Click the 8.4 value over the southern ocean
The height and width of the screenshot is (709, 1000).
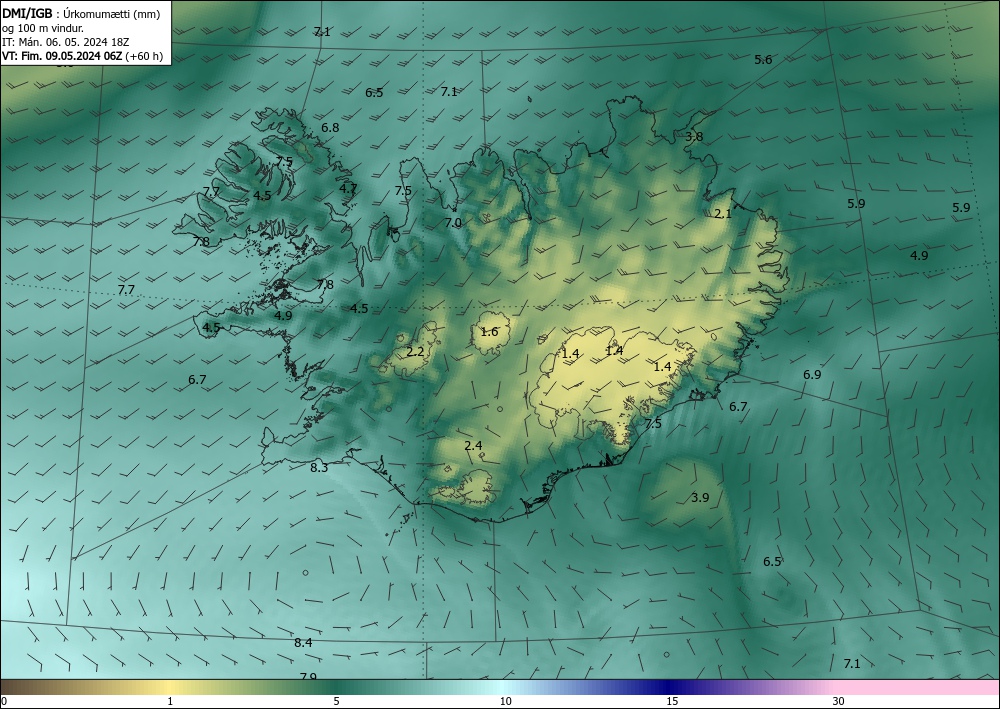pyautogui.click(x=303, y=643)
